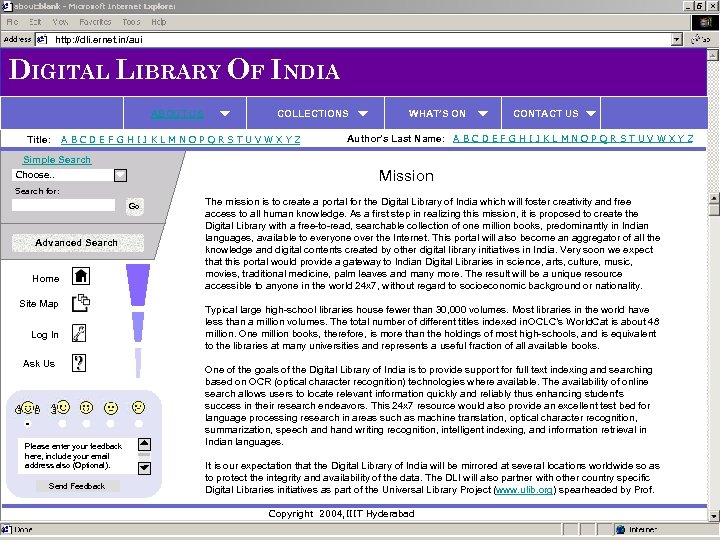This screenshot has width=720, height=540.
Task: Click the Log In text link
Action: point(45,335)
